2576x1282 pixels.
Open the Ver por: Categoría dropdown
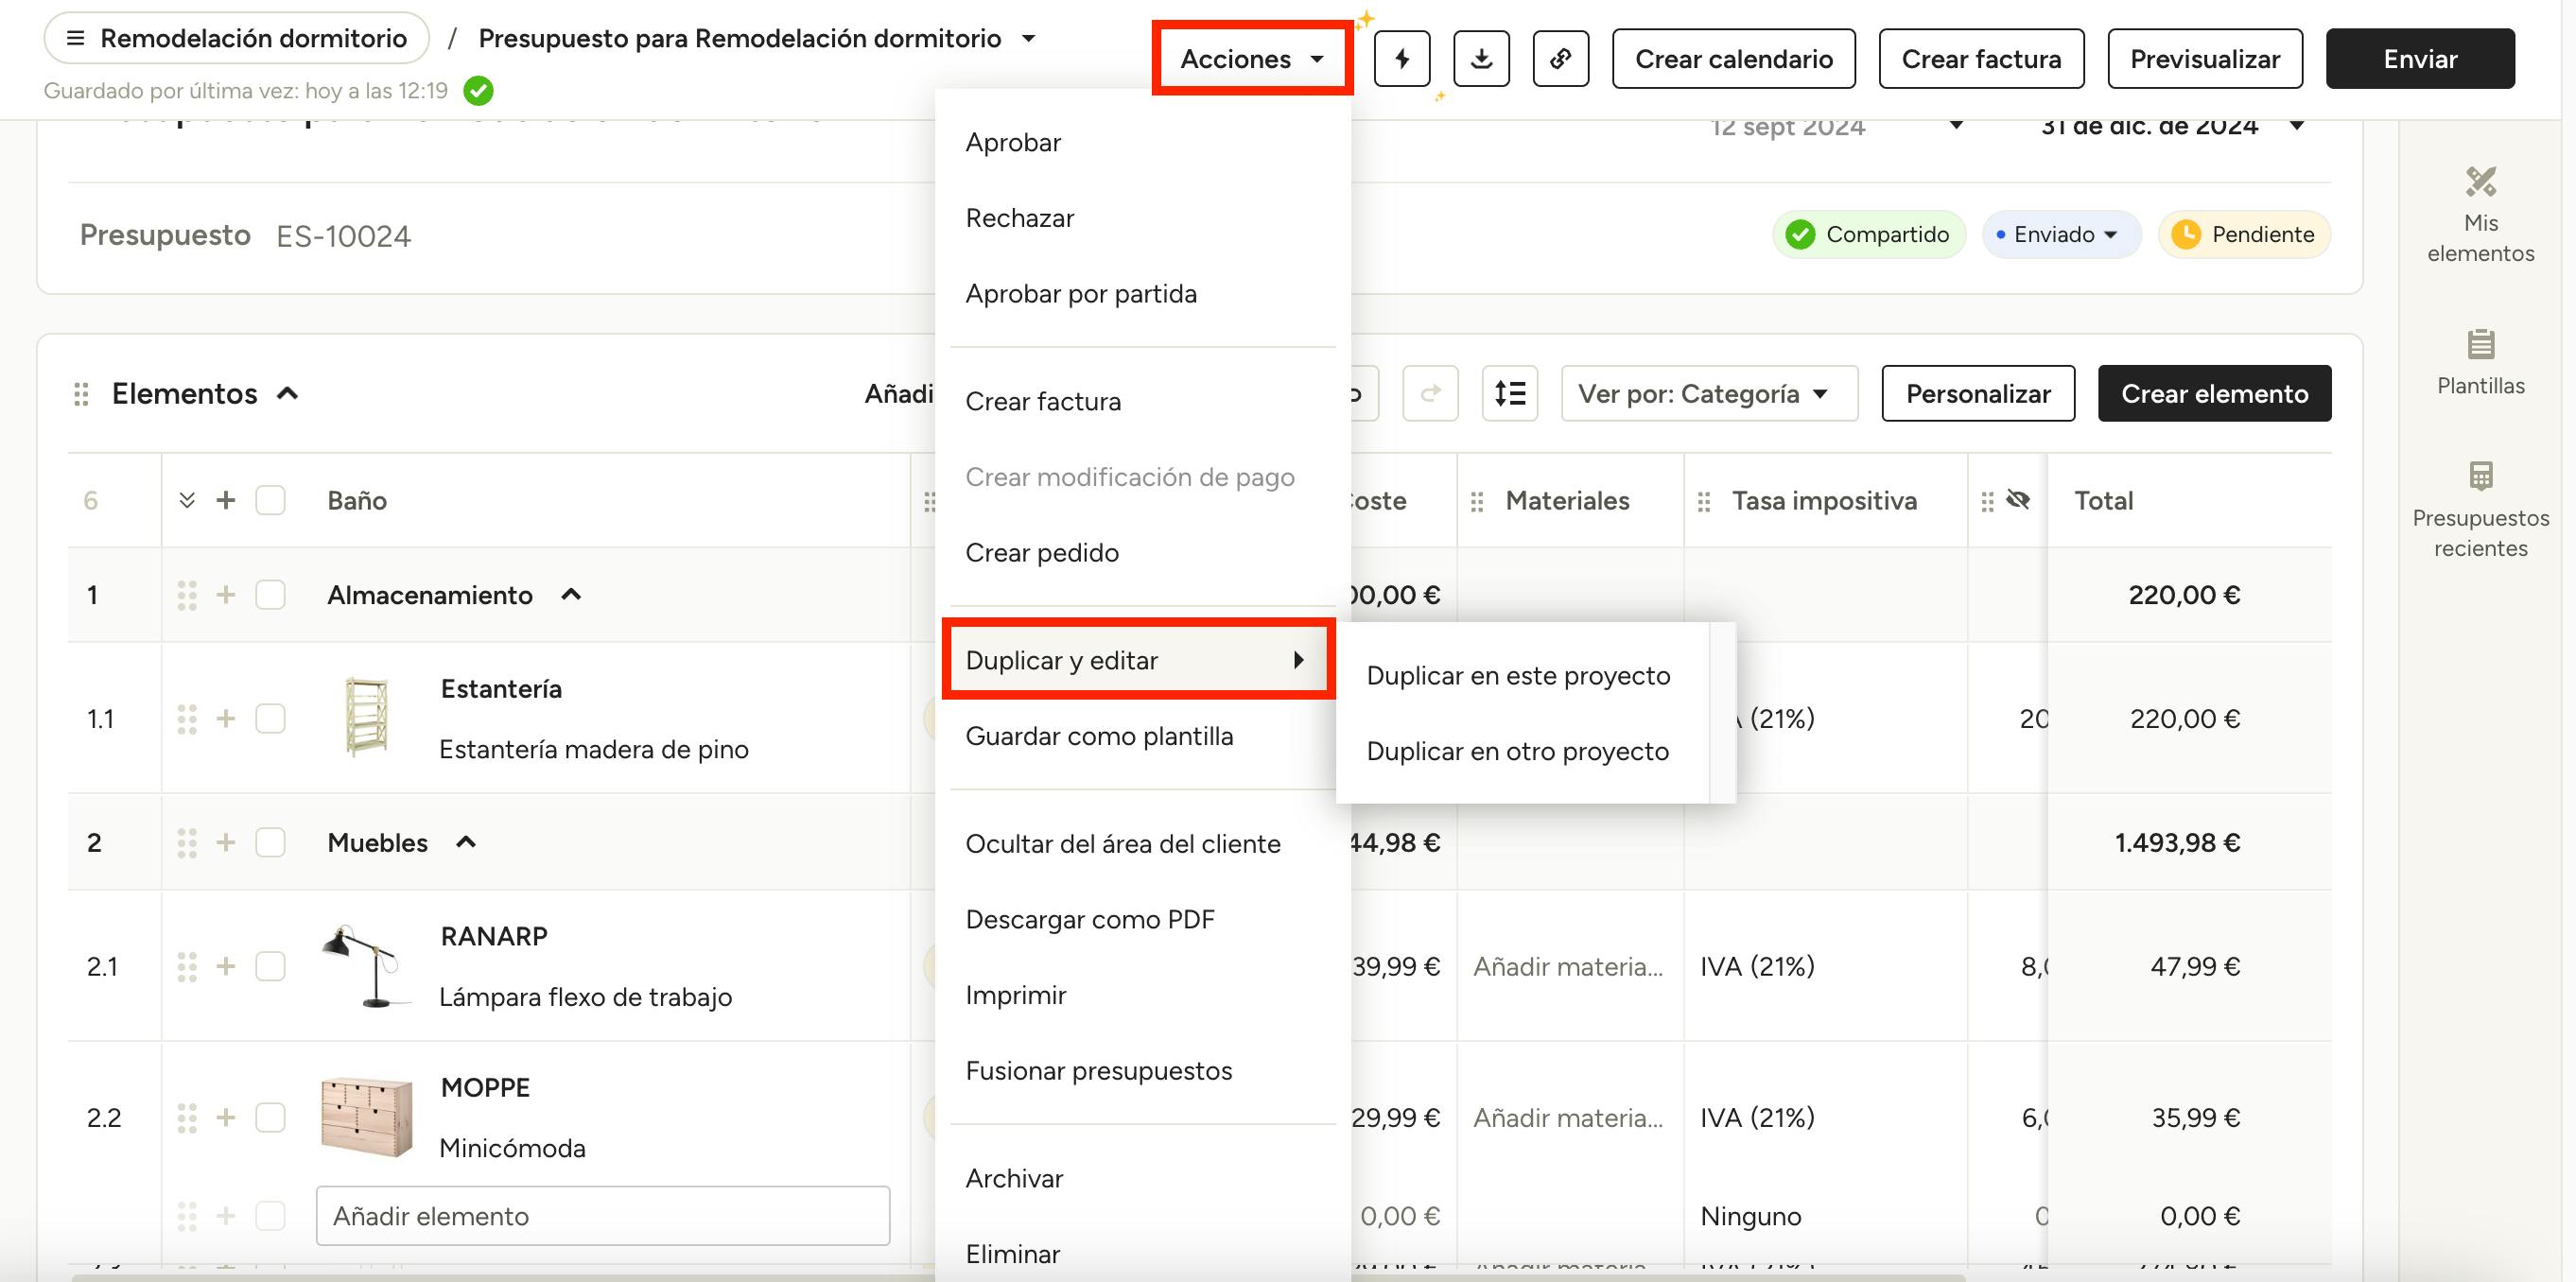coord(1708,393)
